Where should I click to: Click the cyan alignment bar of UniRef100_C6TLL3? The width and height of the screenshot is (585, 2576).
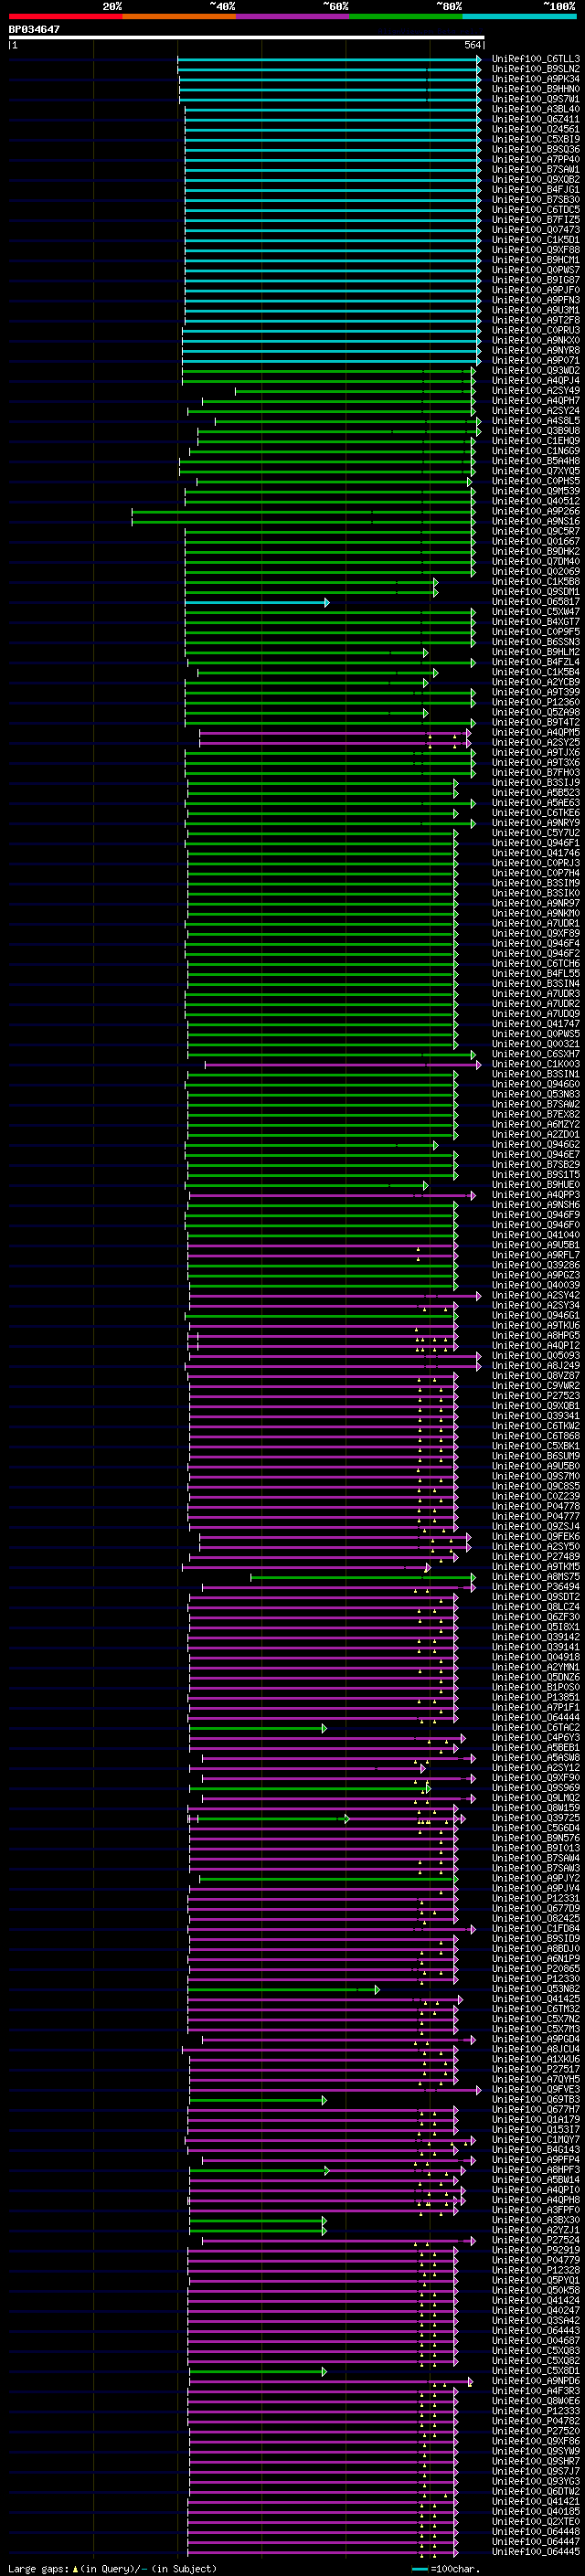(329, 59)
